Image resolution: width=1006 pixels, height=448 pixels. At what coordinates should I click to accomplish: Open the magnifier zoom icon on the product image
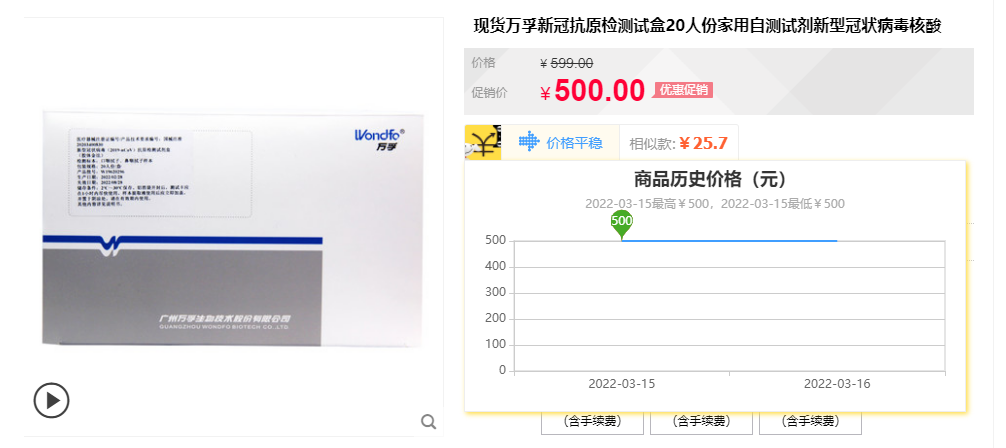click(429, 422)
